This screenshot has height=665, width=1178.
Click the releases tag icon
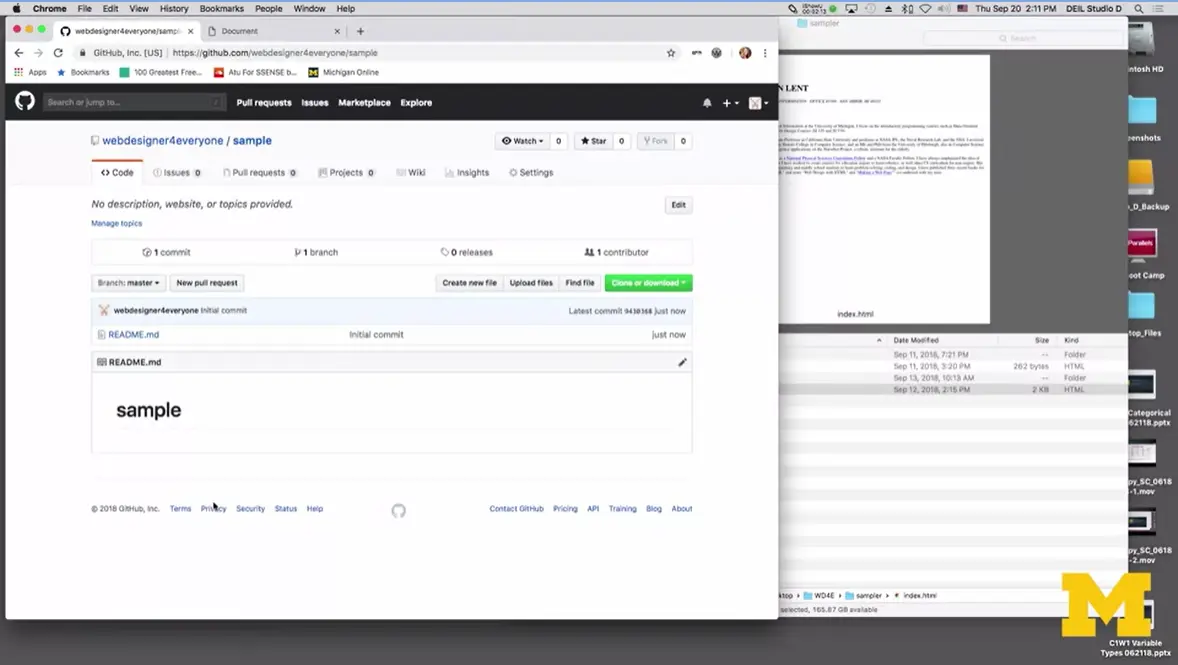point(443,252)
